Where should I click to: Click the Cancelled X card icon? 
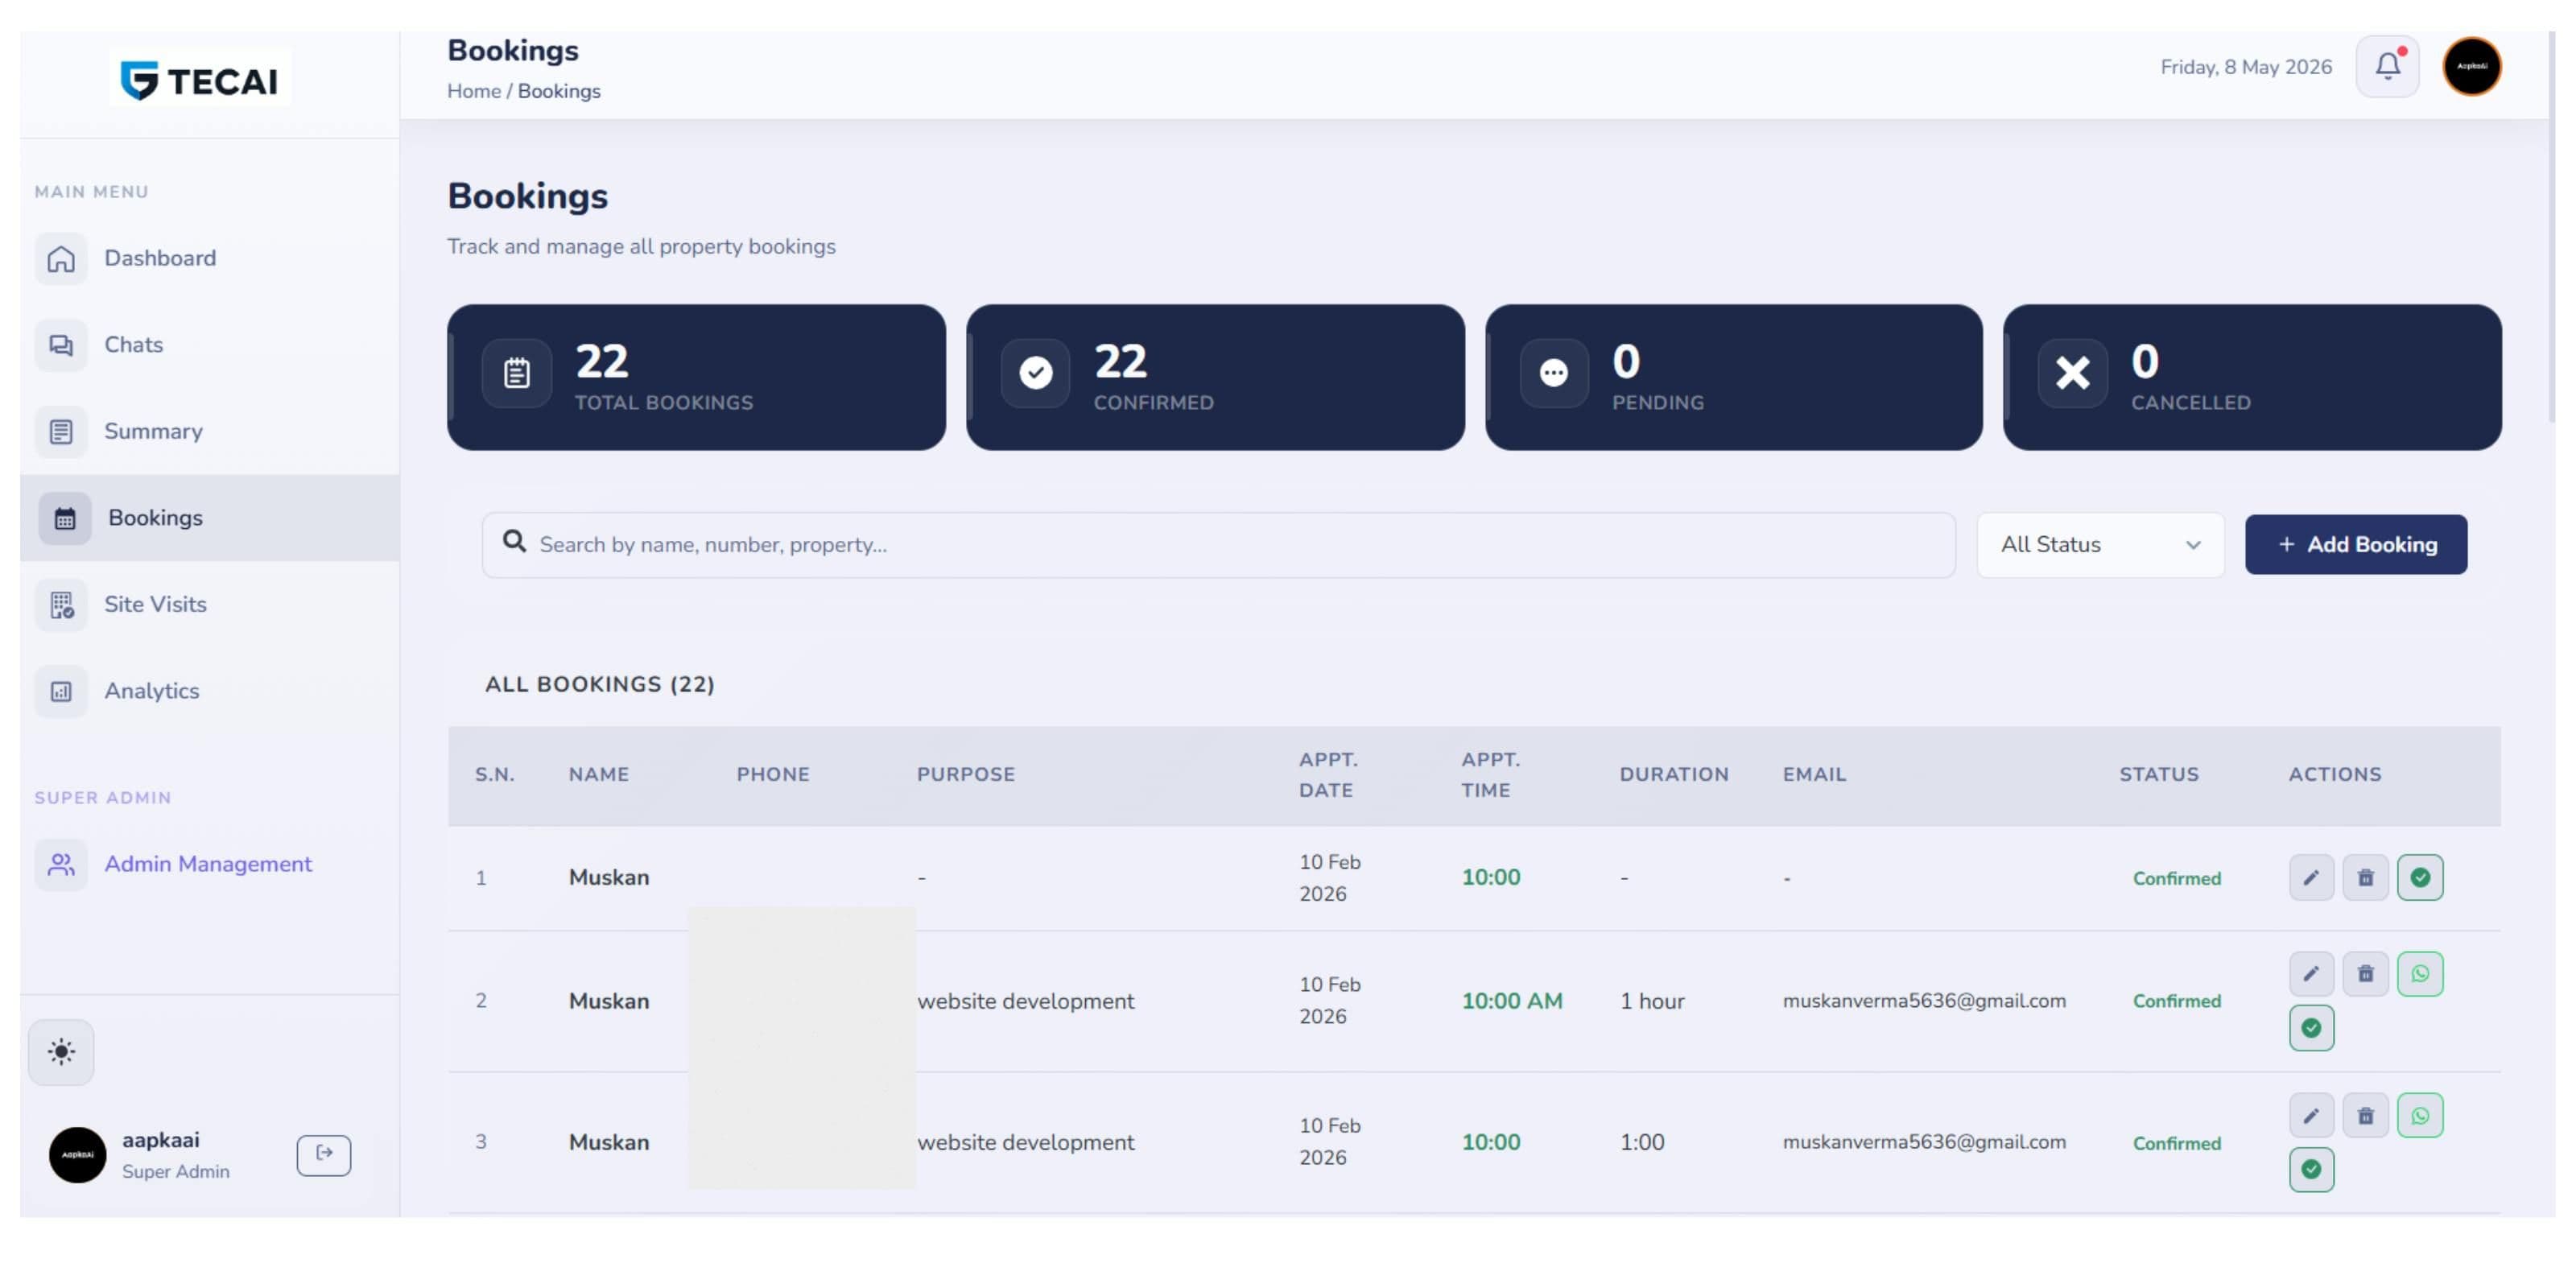click(2073, 373)
